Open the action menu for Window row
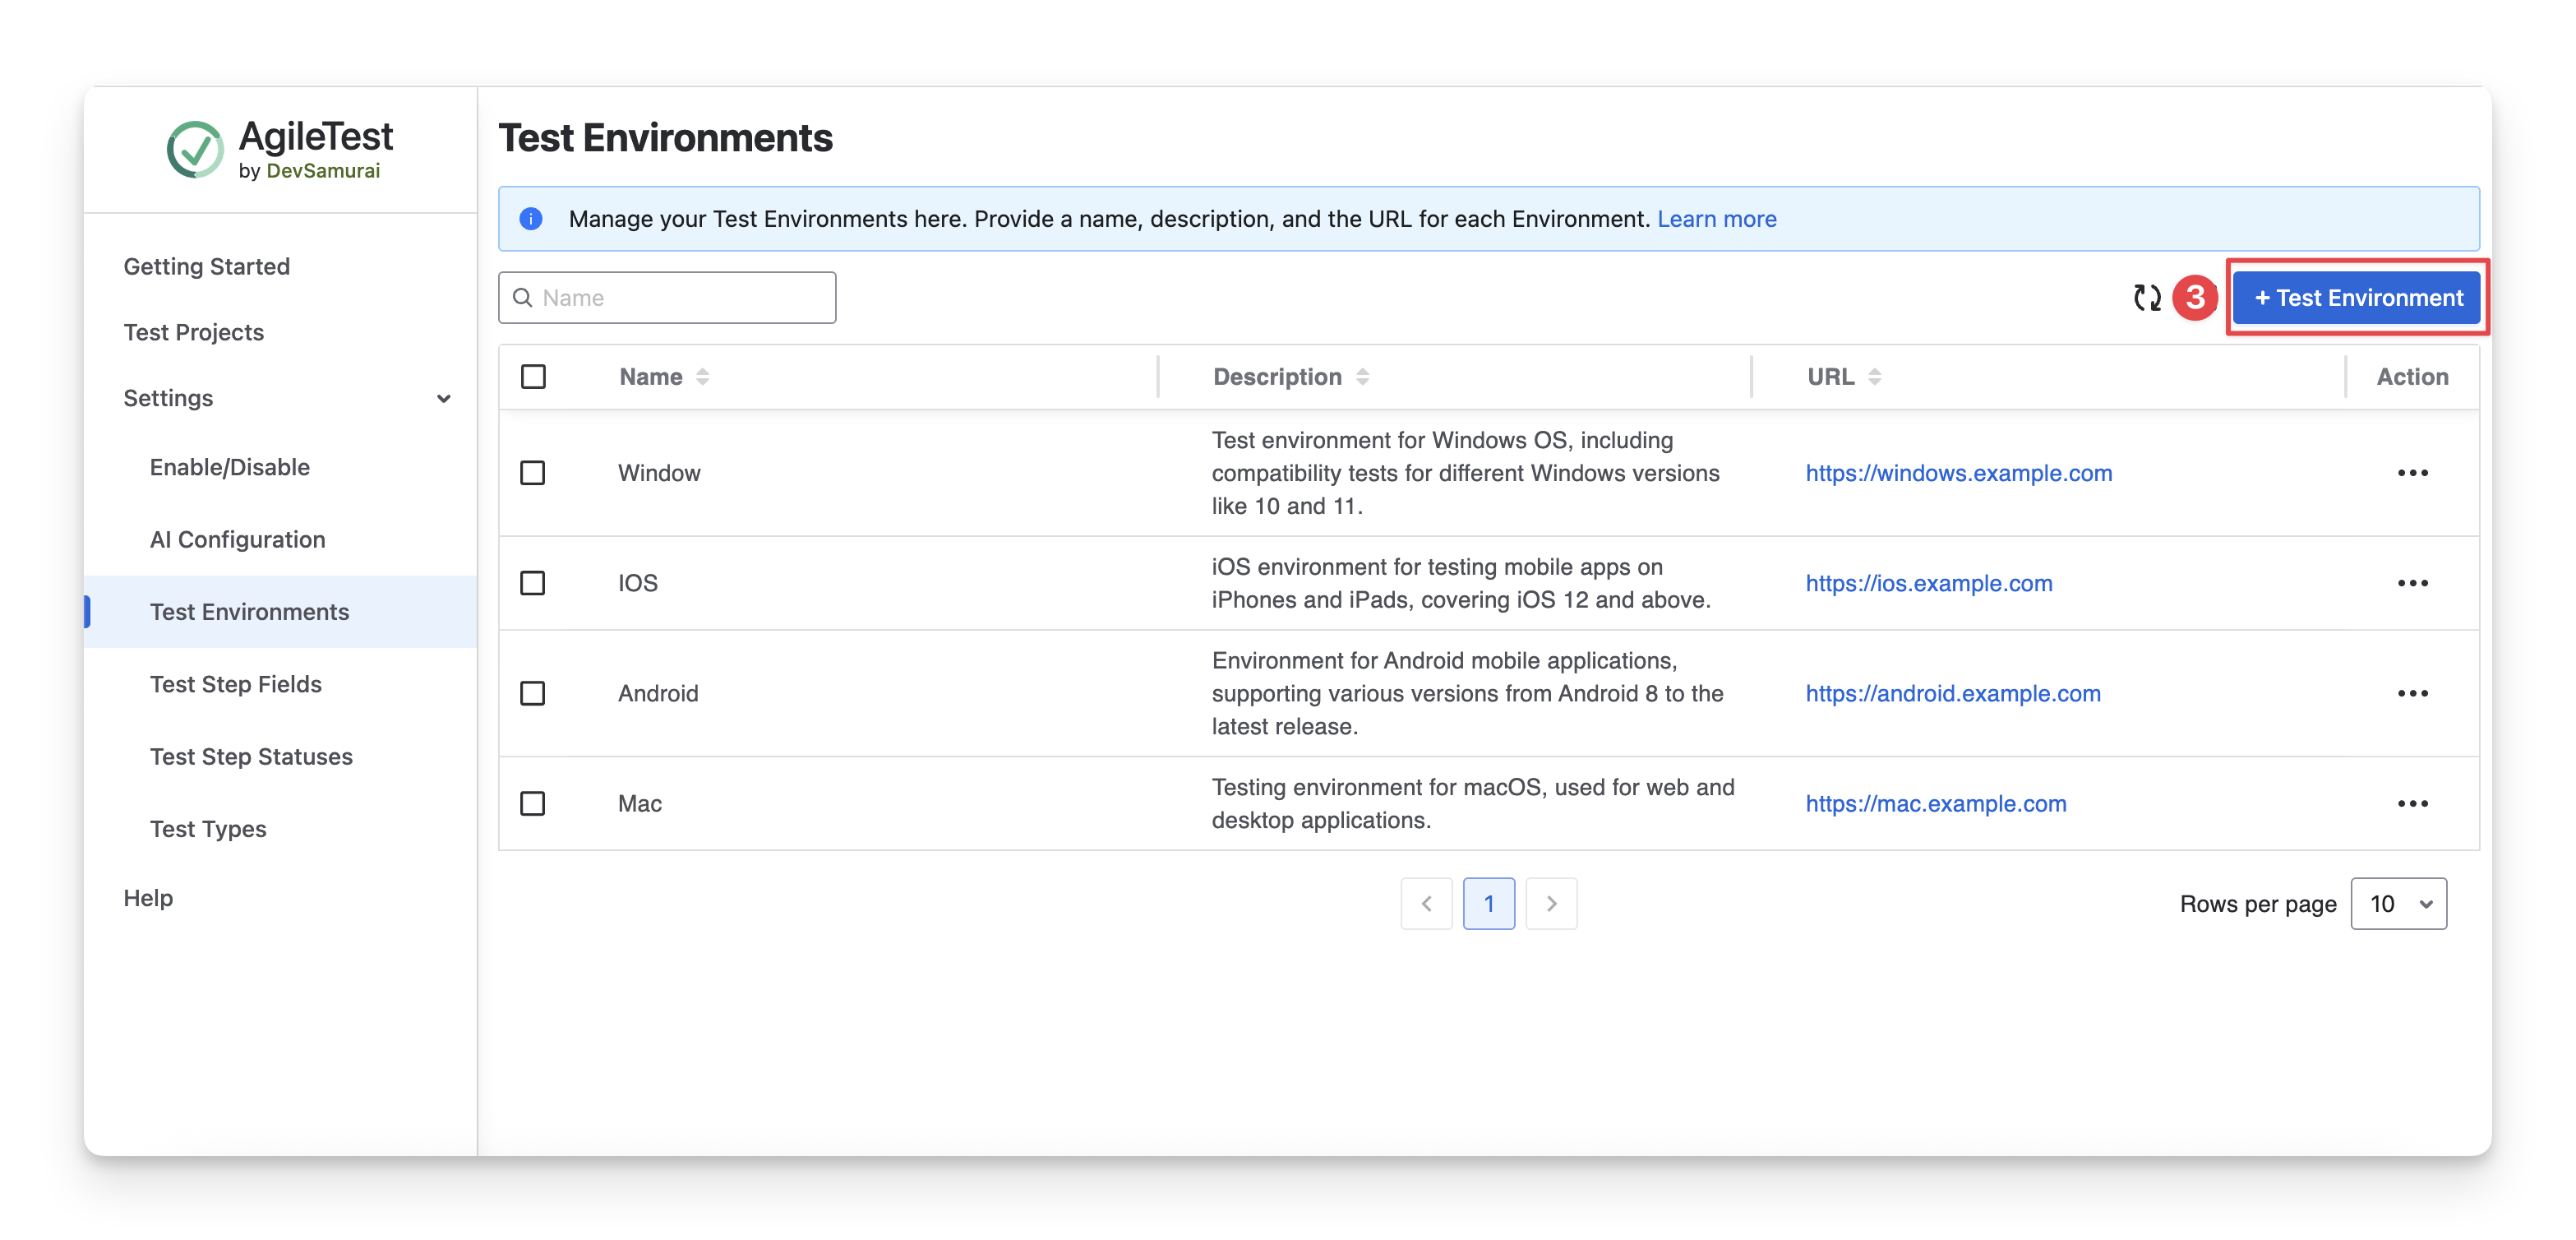 (2411, 473)
